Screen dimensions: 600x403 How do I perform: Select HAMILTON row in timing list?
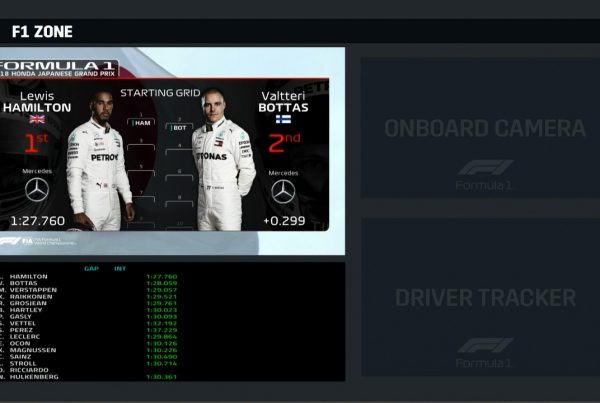point(89,276)
